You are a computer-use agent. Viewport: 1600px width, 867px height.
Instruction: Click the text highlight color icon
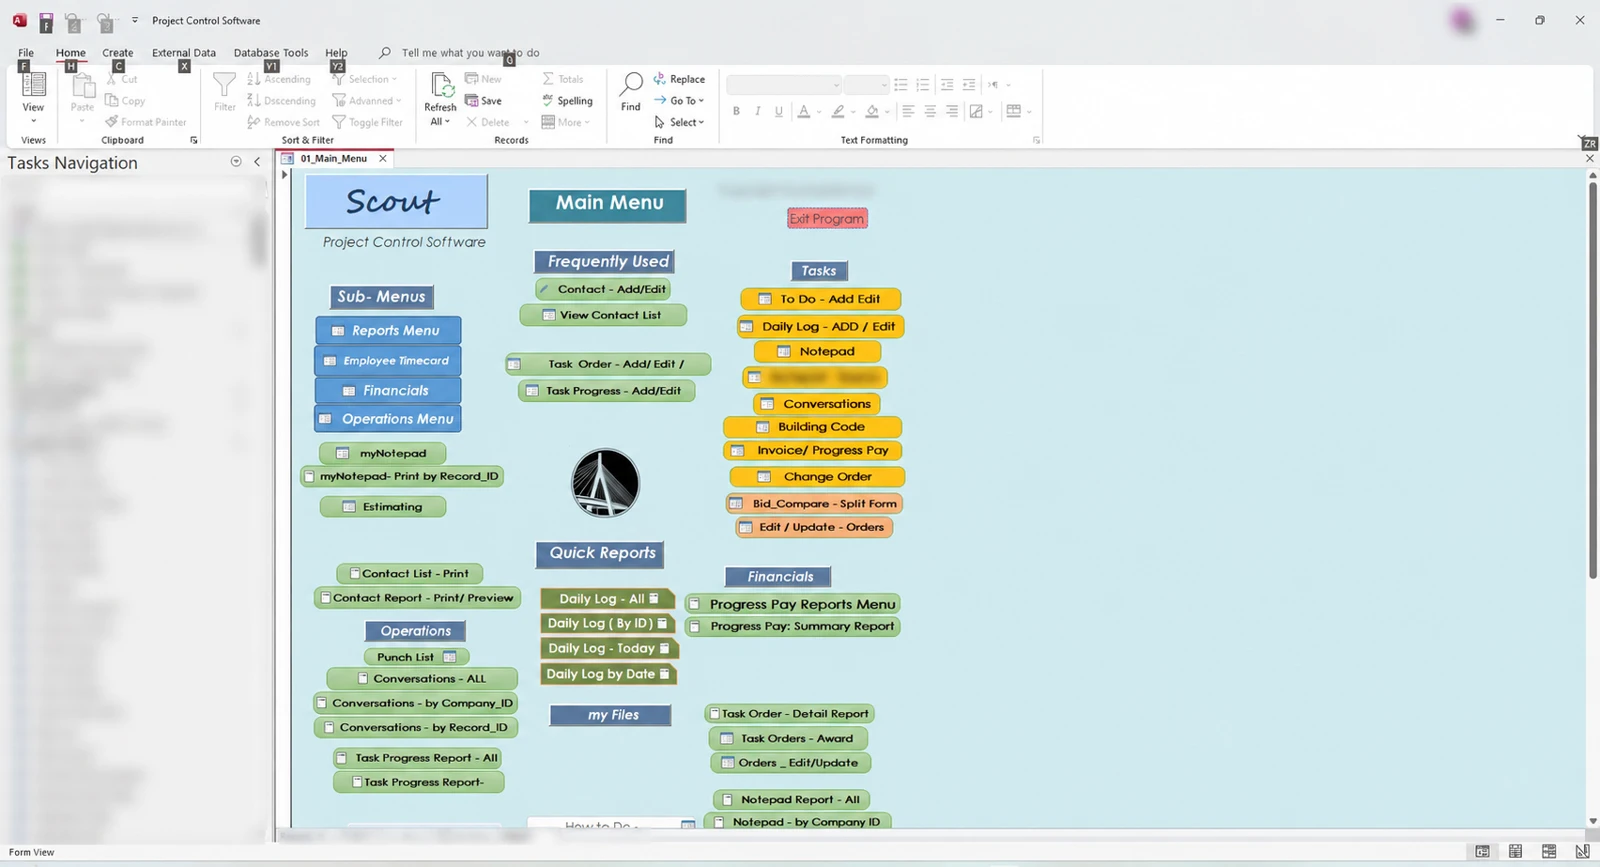point(838,111)
